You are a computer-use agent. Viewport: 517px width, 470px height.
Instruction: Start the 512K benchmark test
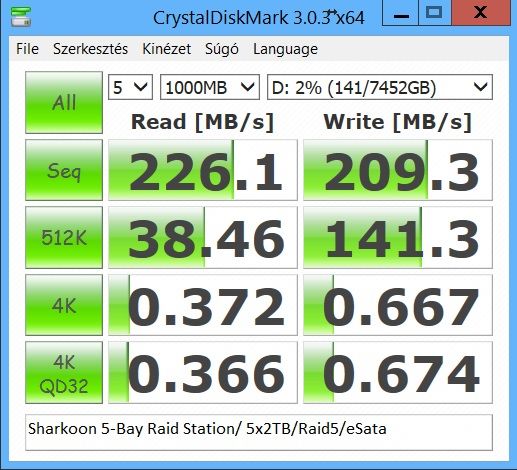(64, 237)
